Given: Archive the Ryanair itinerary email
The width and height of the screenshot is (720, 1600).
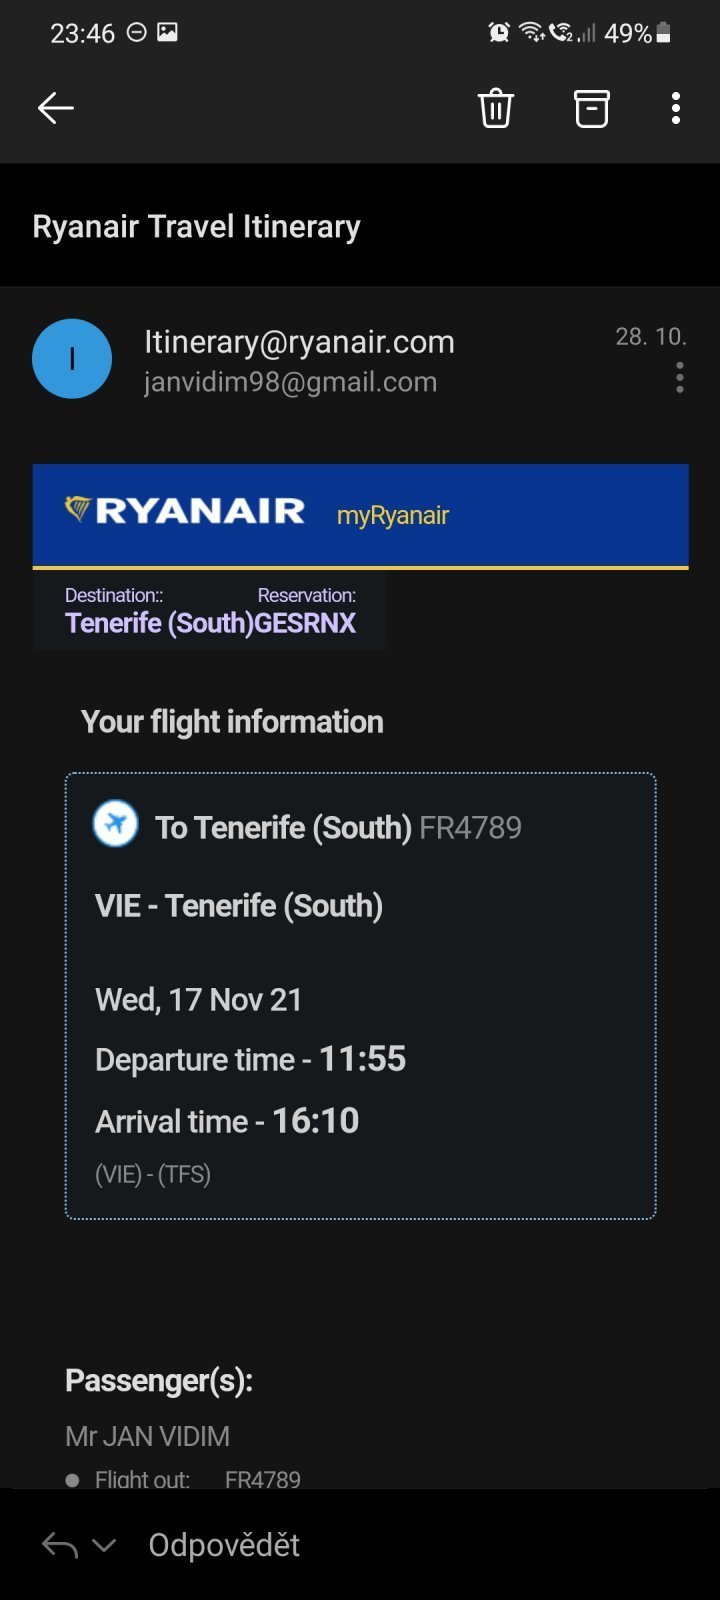Looking at the screenshot, I should [591, 108].
